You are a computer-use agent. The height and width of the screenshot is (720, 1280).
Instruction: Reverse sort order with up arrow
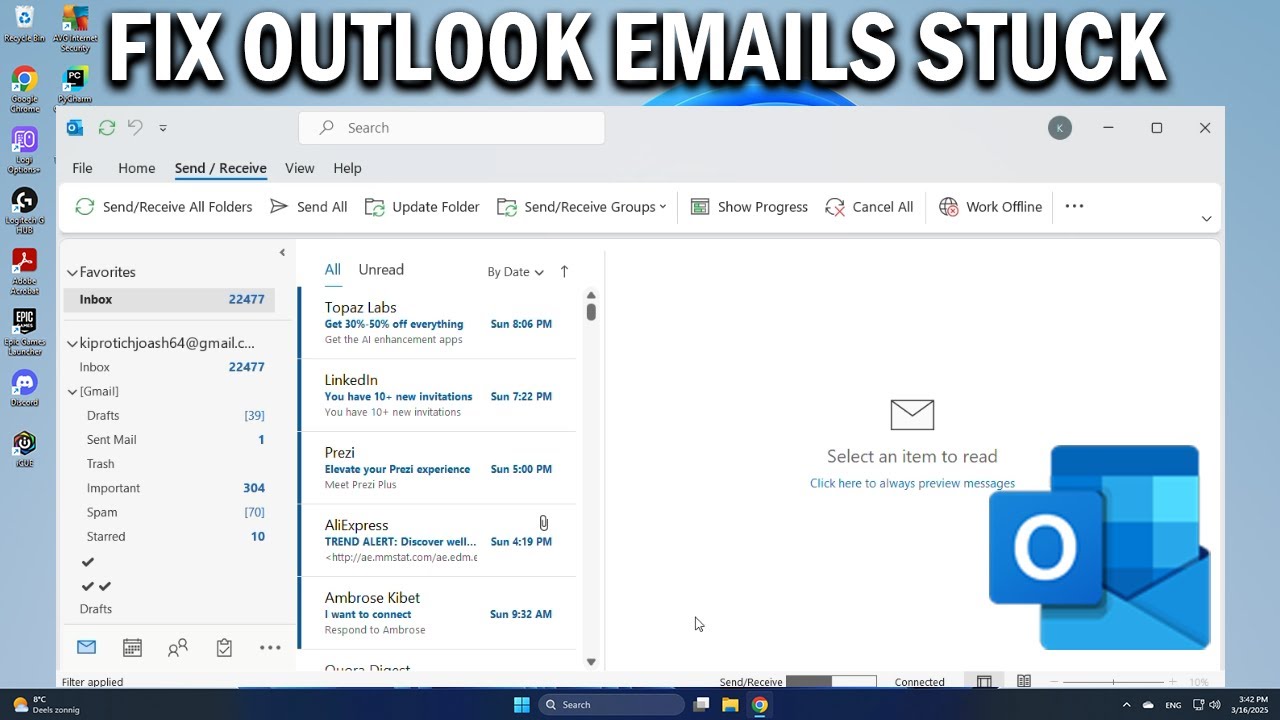click(564, 271)
